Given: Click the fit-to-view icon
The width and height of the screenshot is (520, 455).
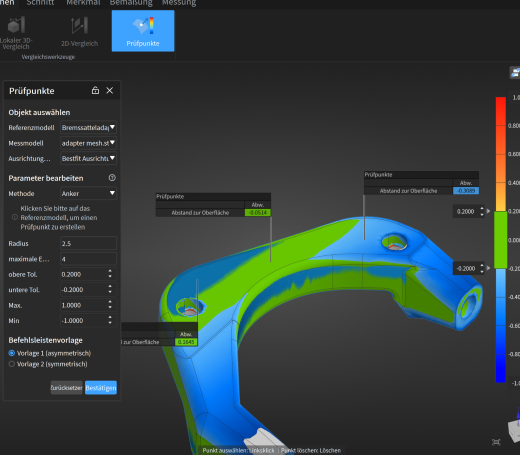Looking at the screenshot, I should coord(496,442).
